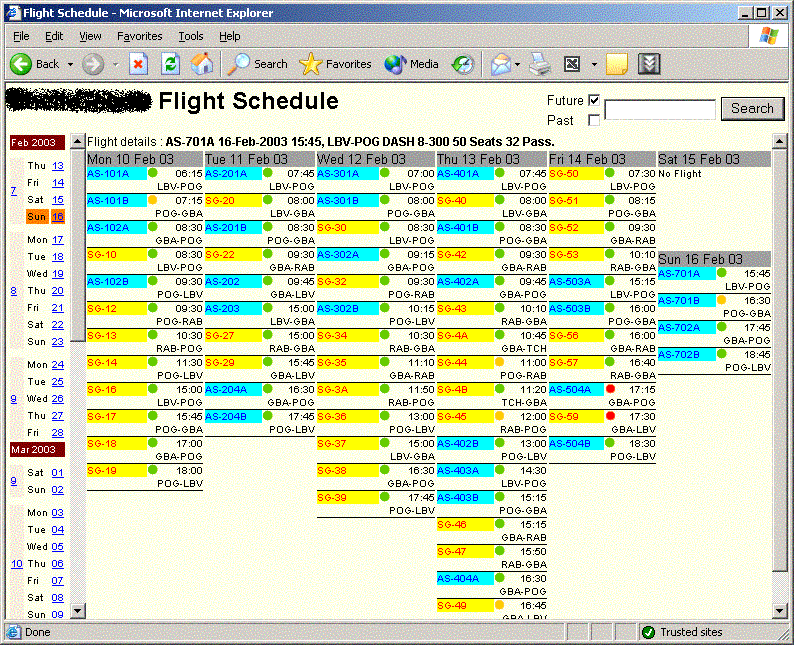Image resolution: width=794 pixels, height=645 pixels.
Task: Refresh the page with the Refresh icon
Action: 171,64
